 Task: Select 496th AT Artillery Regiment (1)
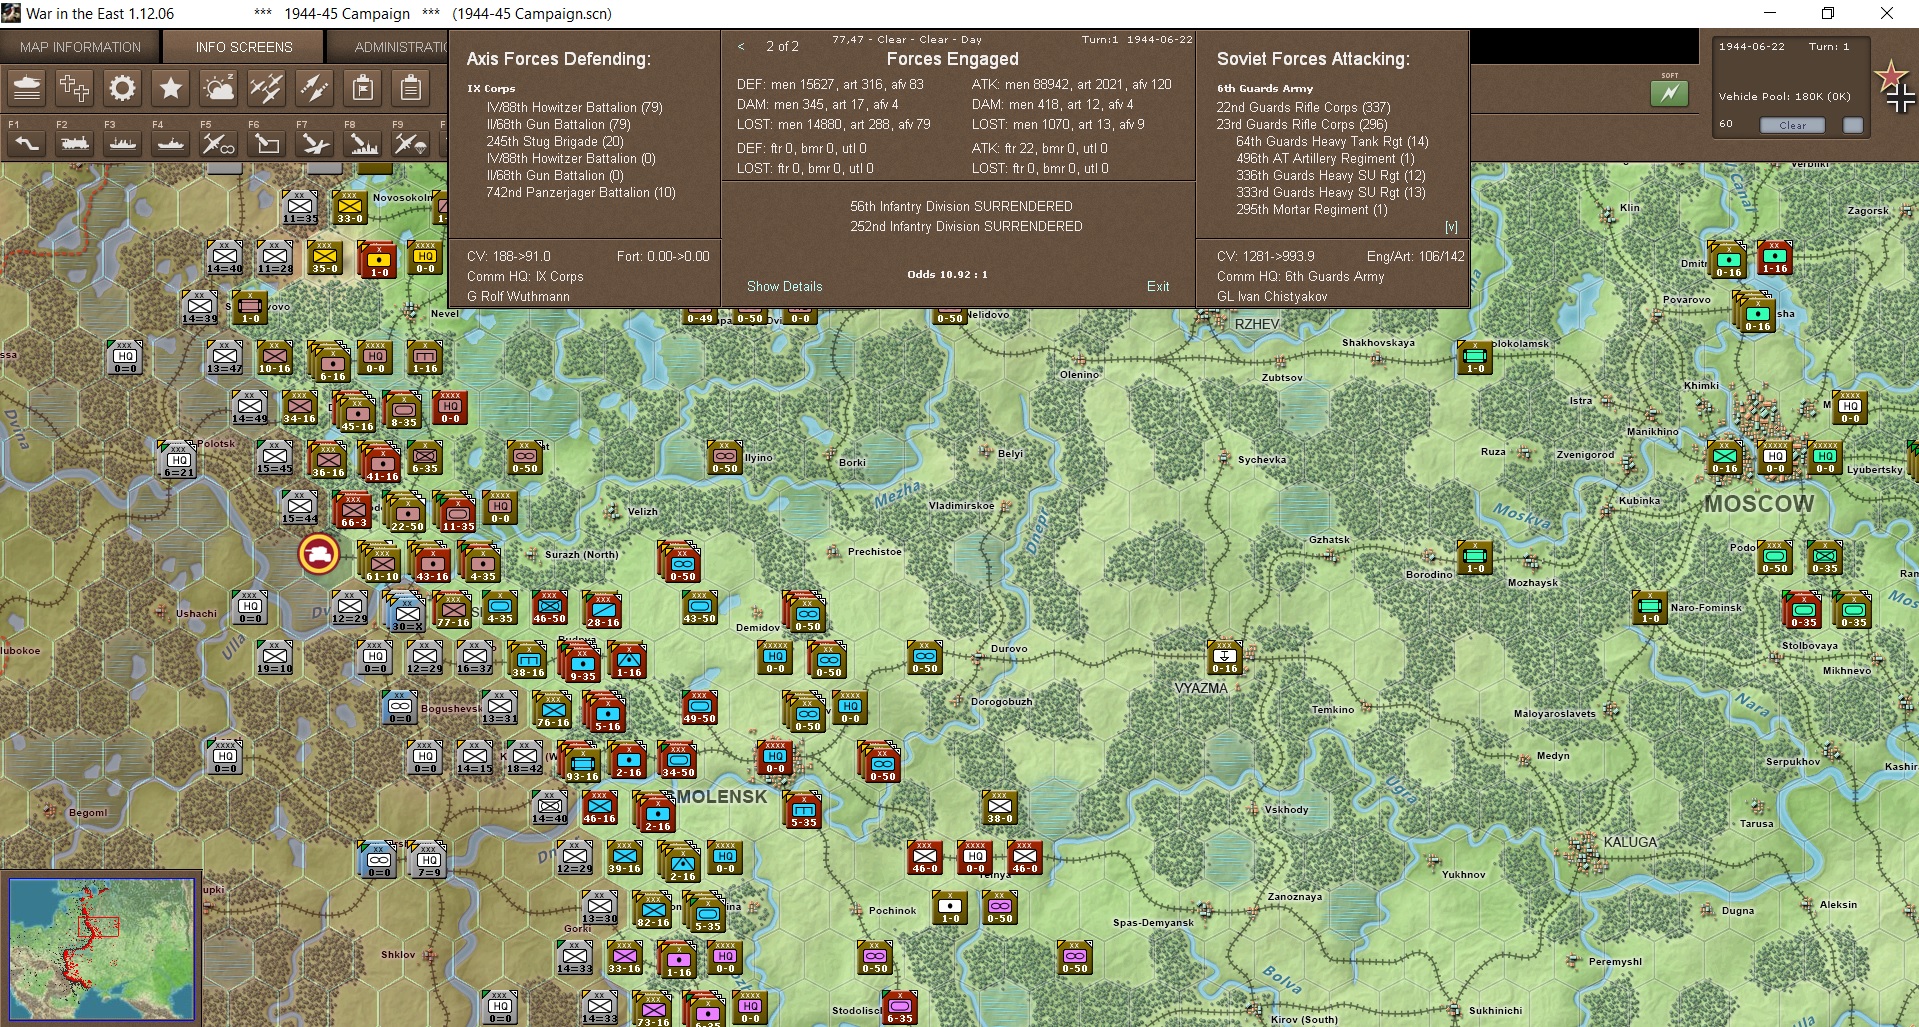1325,158
